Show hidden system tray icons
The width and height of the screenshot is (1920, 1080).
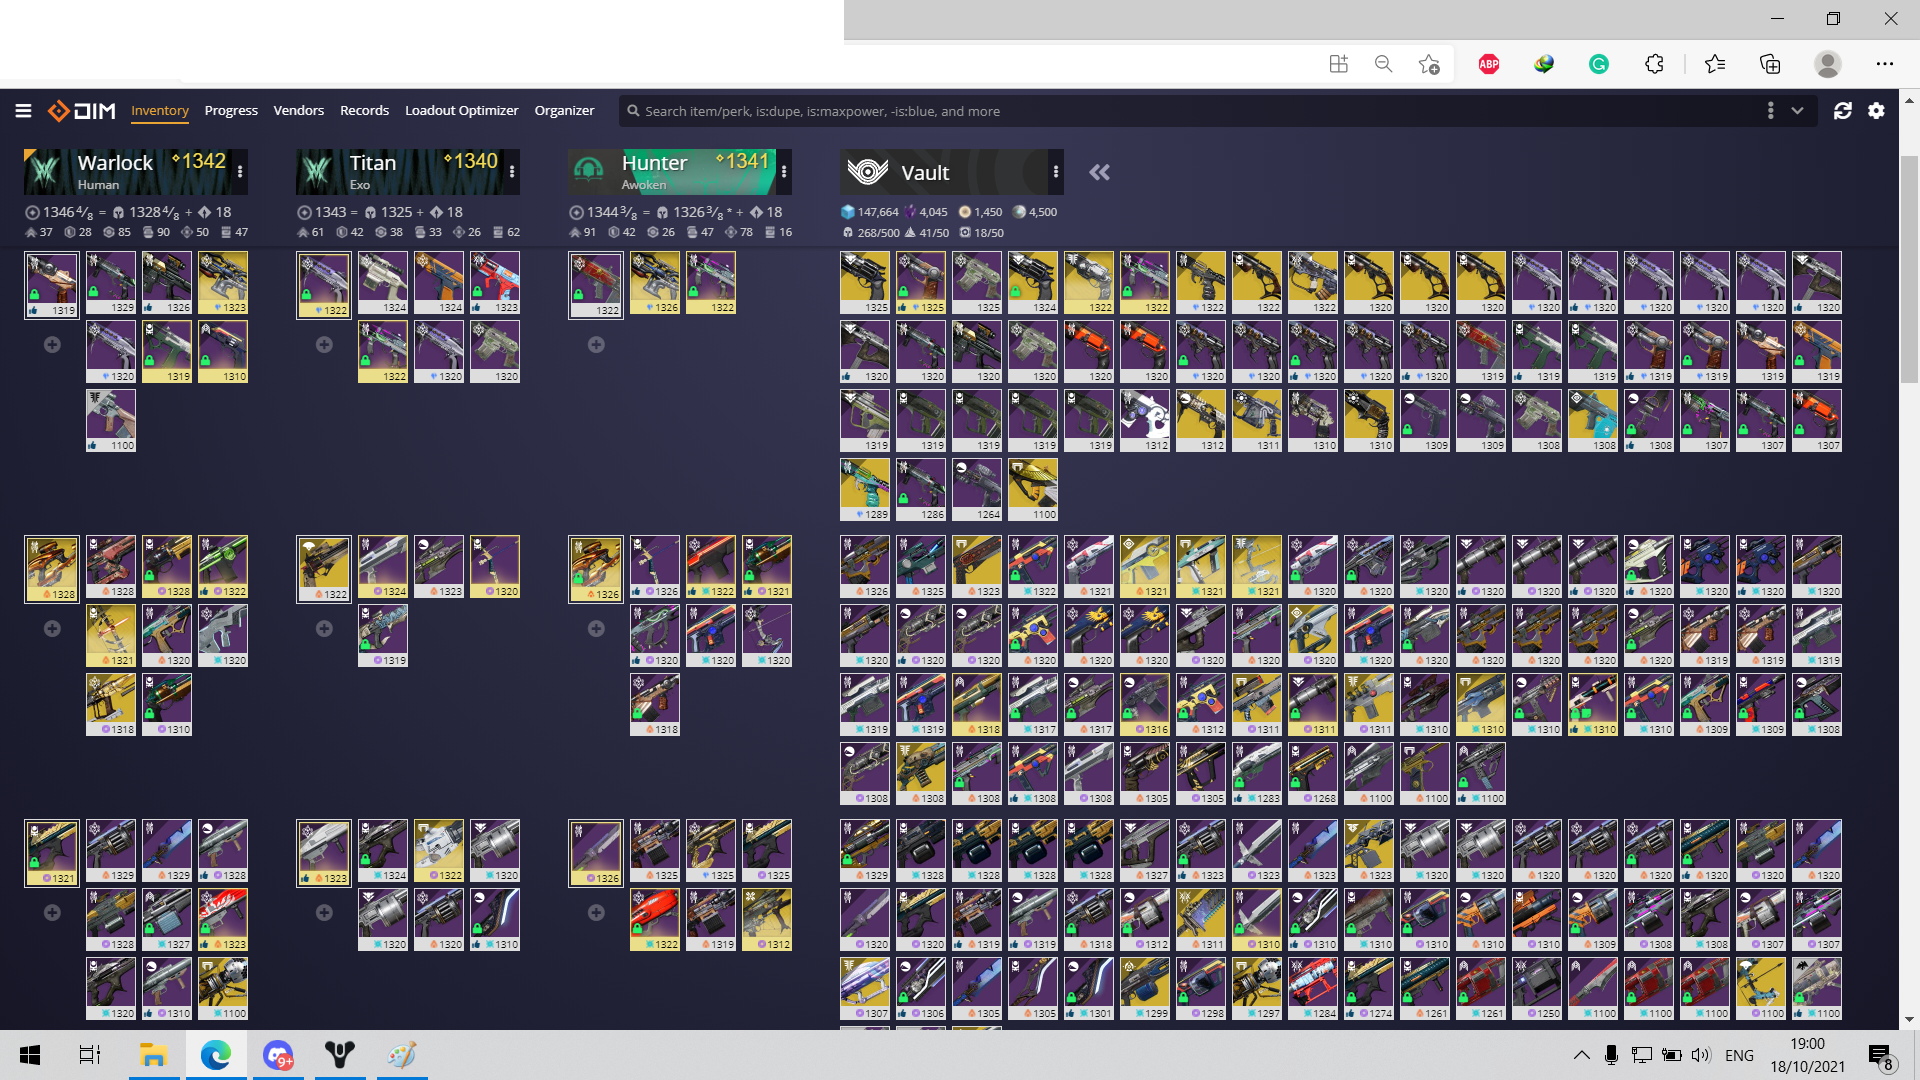[x=1582, y=1055]
